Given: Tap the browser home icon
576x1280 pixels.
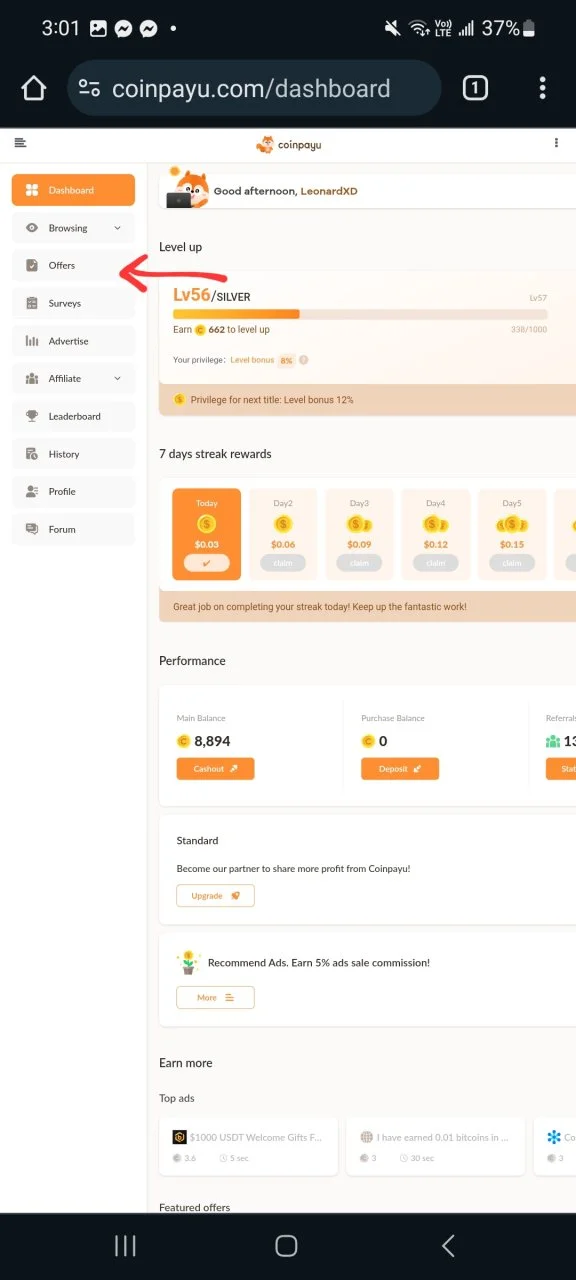Looking at the screenshot, I should (34, 88).
